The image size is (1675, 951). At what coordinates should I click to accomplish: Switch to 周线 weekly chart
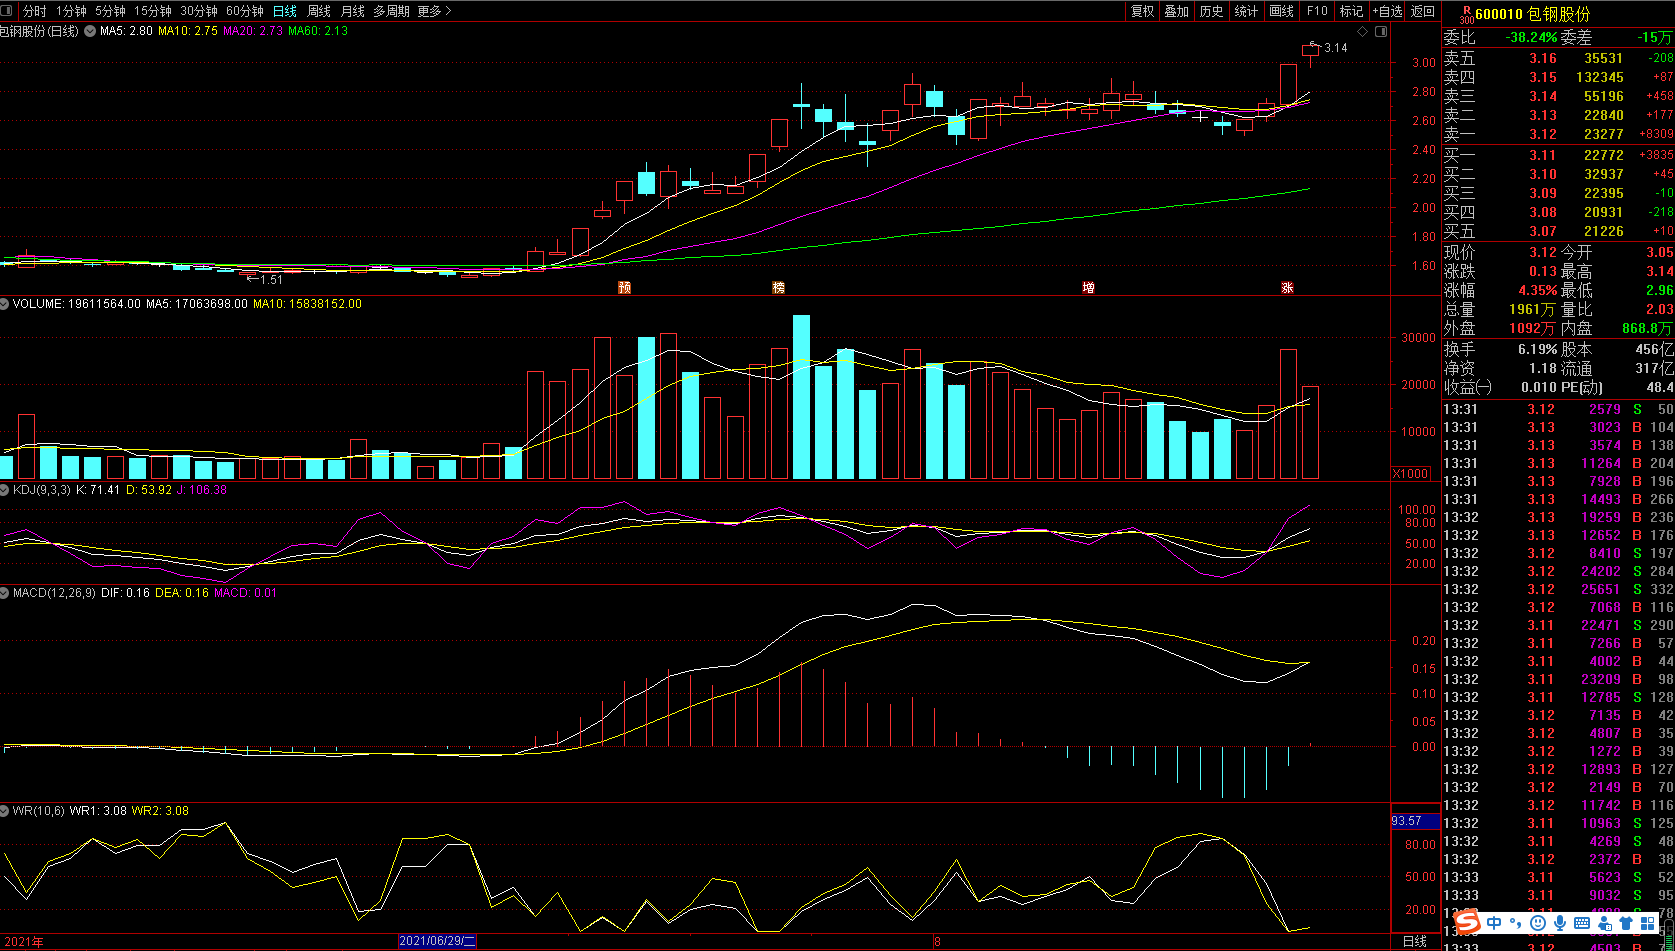(319, 11)
